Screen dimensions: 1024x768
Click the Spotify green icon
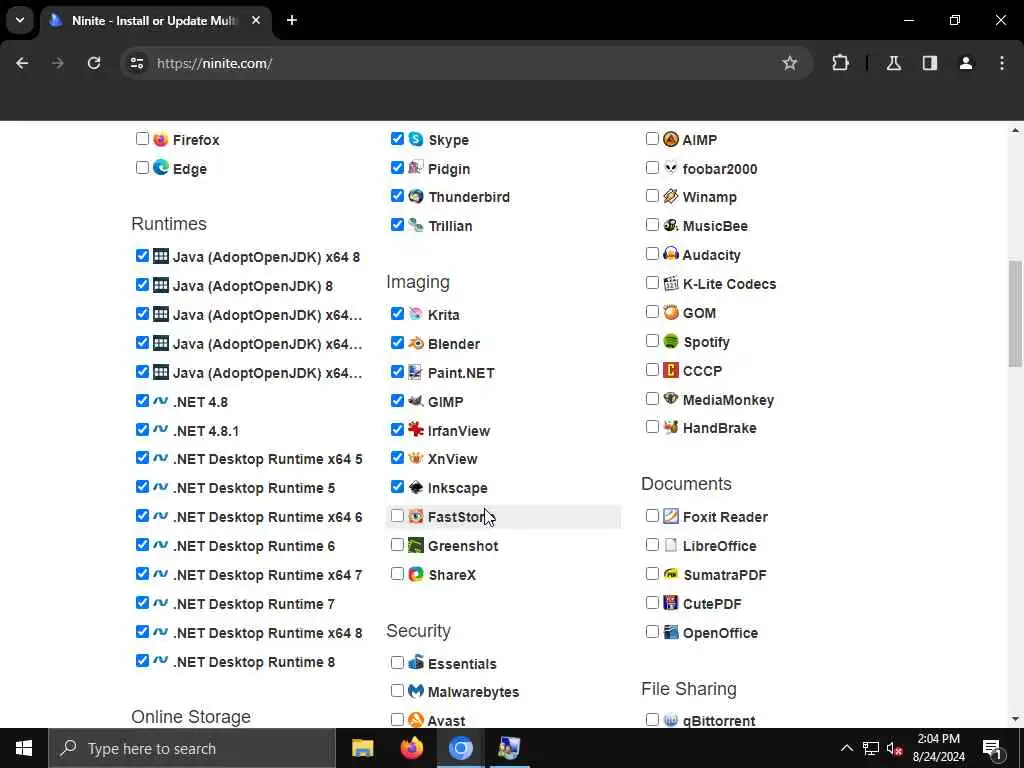point(671,341)
